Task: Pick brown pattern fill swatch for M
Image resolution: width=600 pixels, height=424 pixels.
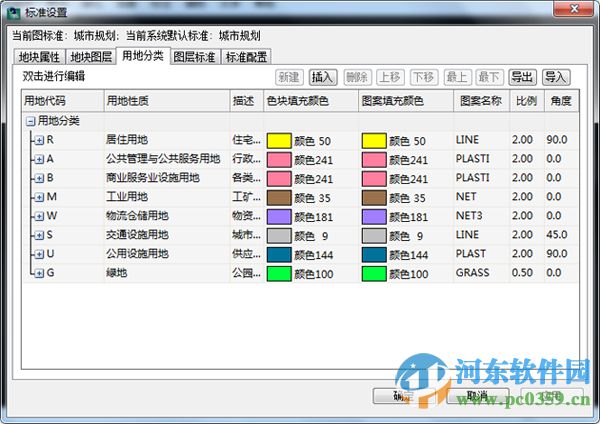Action: tap(374, 198)
